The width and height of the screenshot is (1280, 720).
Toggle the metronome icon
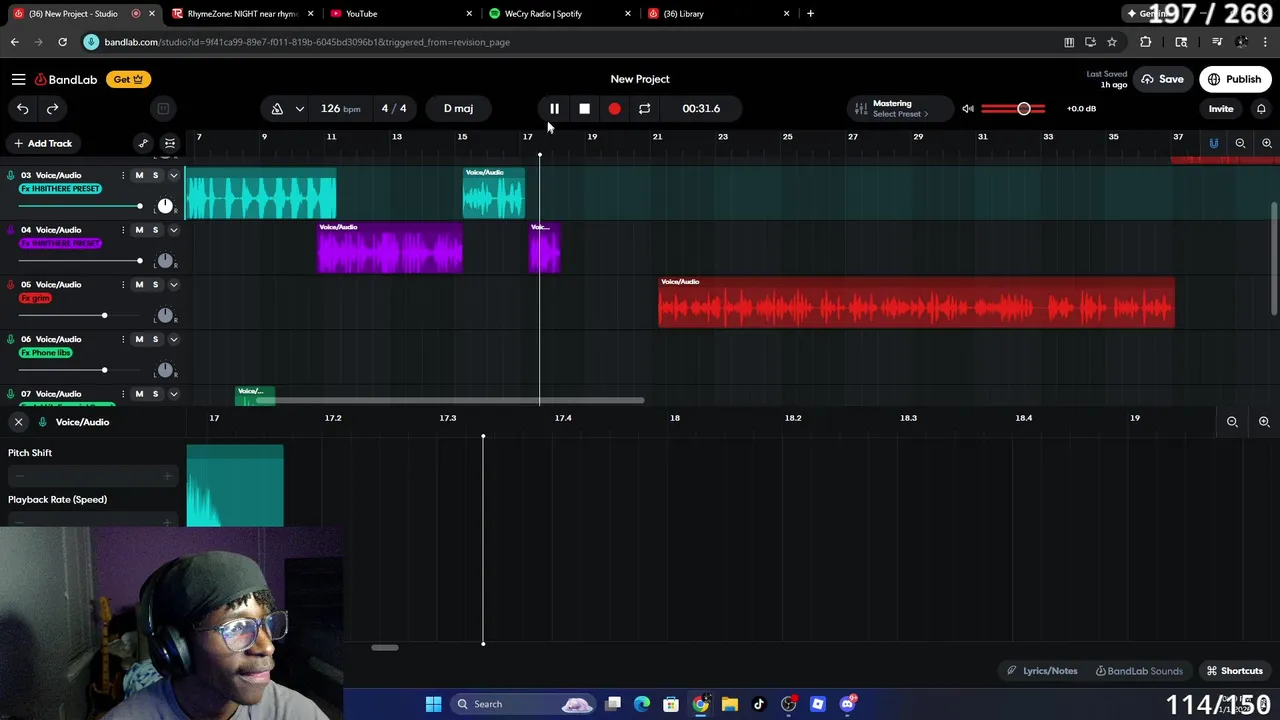[x=277, y=108]
